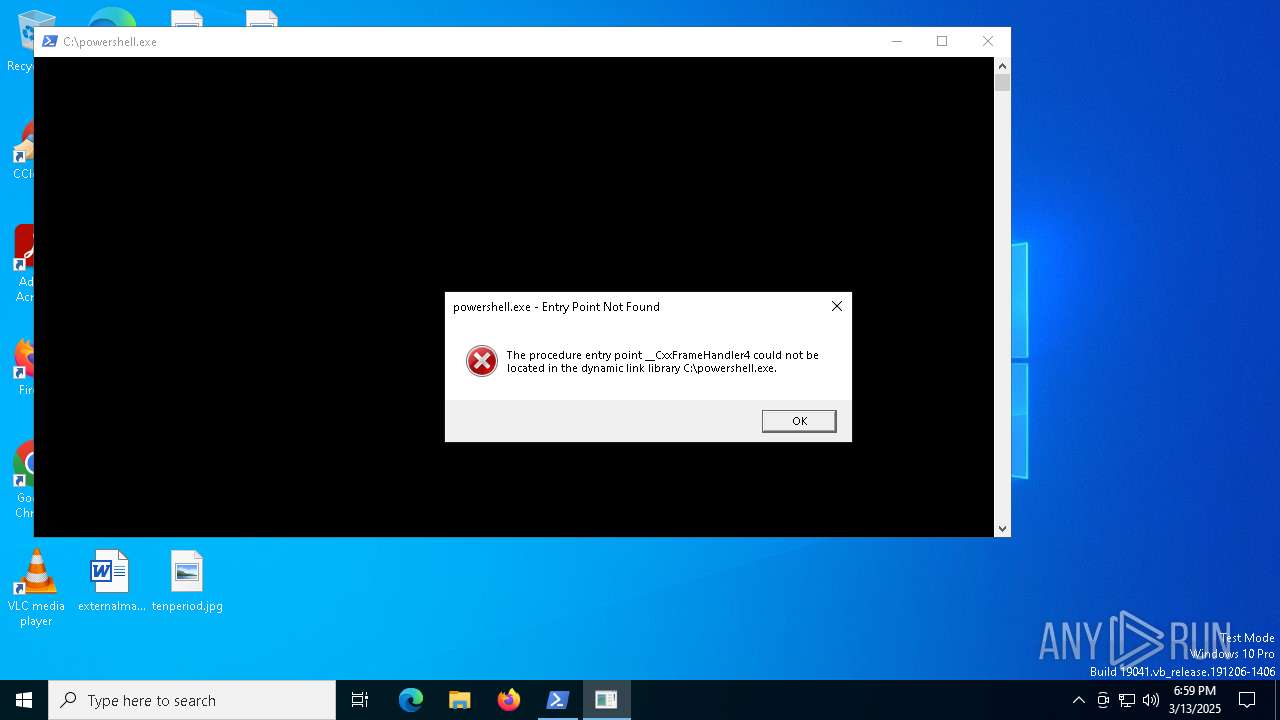Click the console scrollbar up arrow
Image resolution: width=1280 pixels, height=720 pixels.
pos(1002,65)
